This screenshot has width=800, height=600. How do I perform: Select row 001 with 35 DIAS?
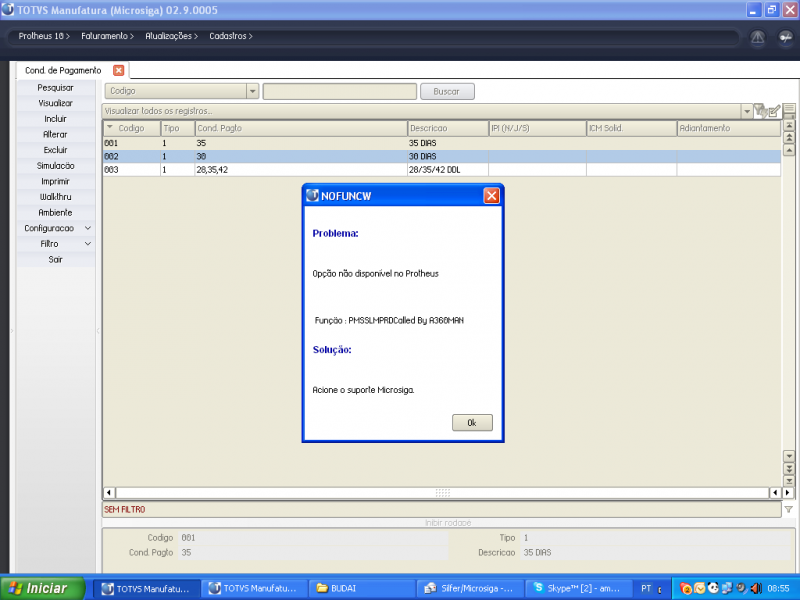[442, 143]
